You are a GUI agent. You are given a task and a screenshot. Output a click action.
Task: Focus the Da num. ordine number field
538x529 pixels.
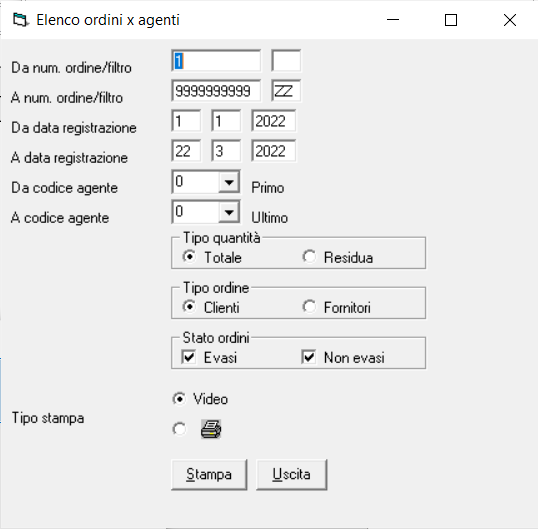[216, 61]
